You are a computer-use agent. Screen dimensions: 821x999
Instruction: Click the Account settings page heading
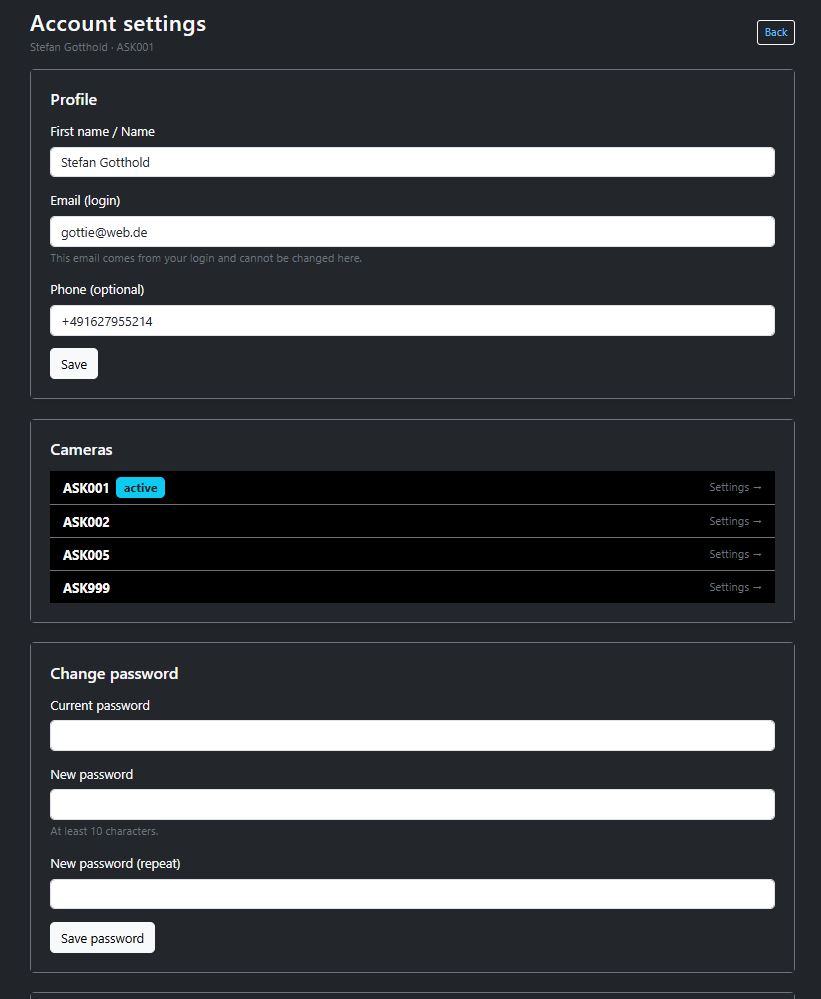click(117, 23)
